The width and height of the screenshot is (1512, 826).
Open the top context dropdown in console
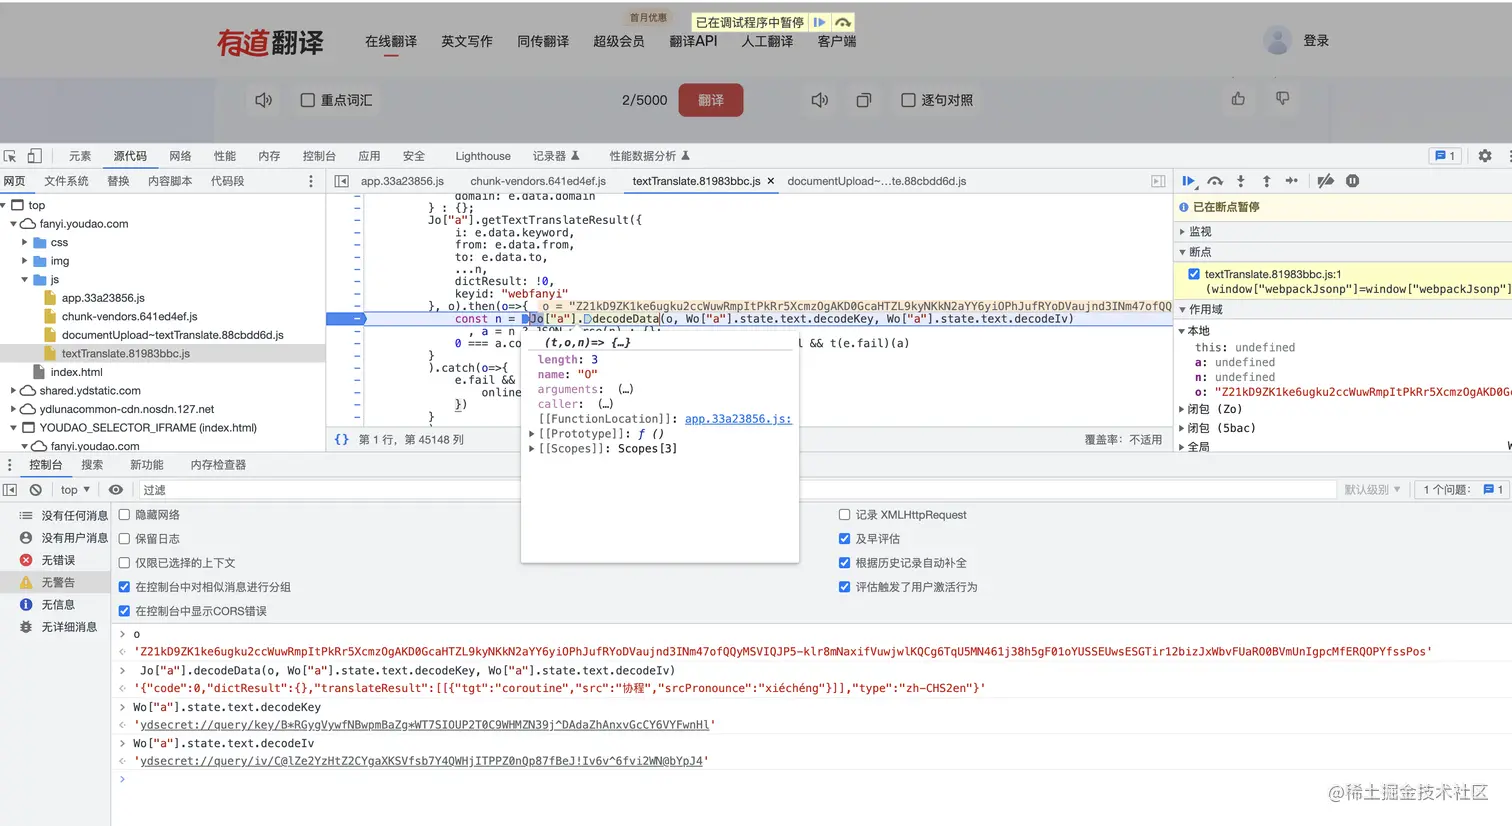(75, 490)
